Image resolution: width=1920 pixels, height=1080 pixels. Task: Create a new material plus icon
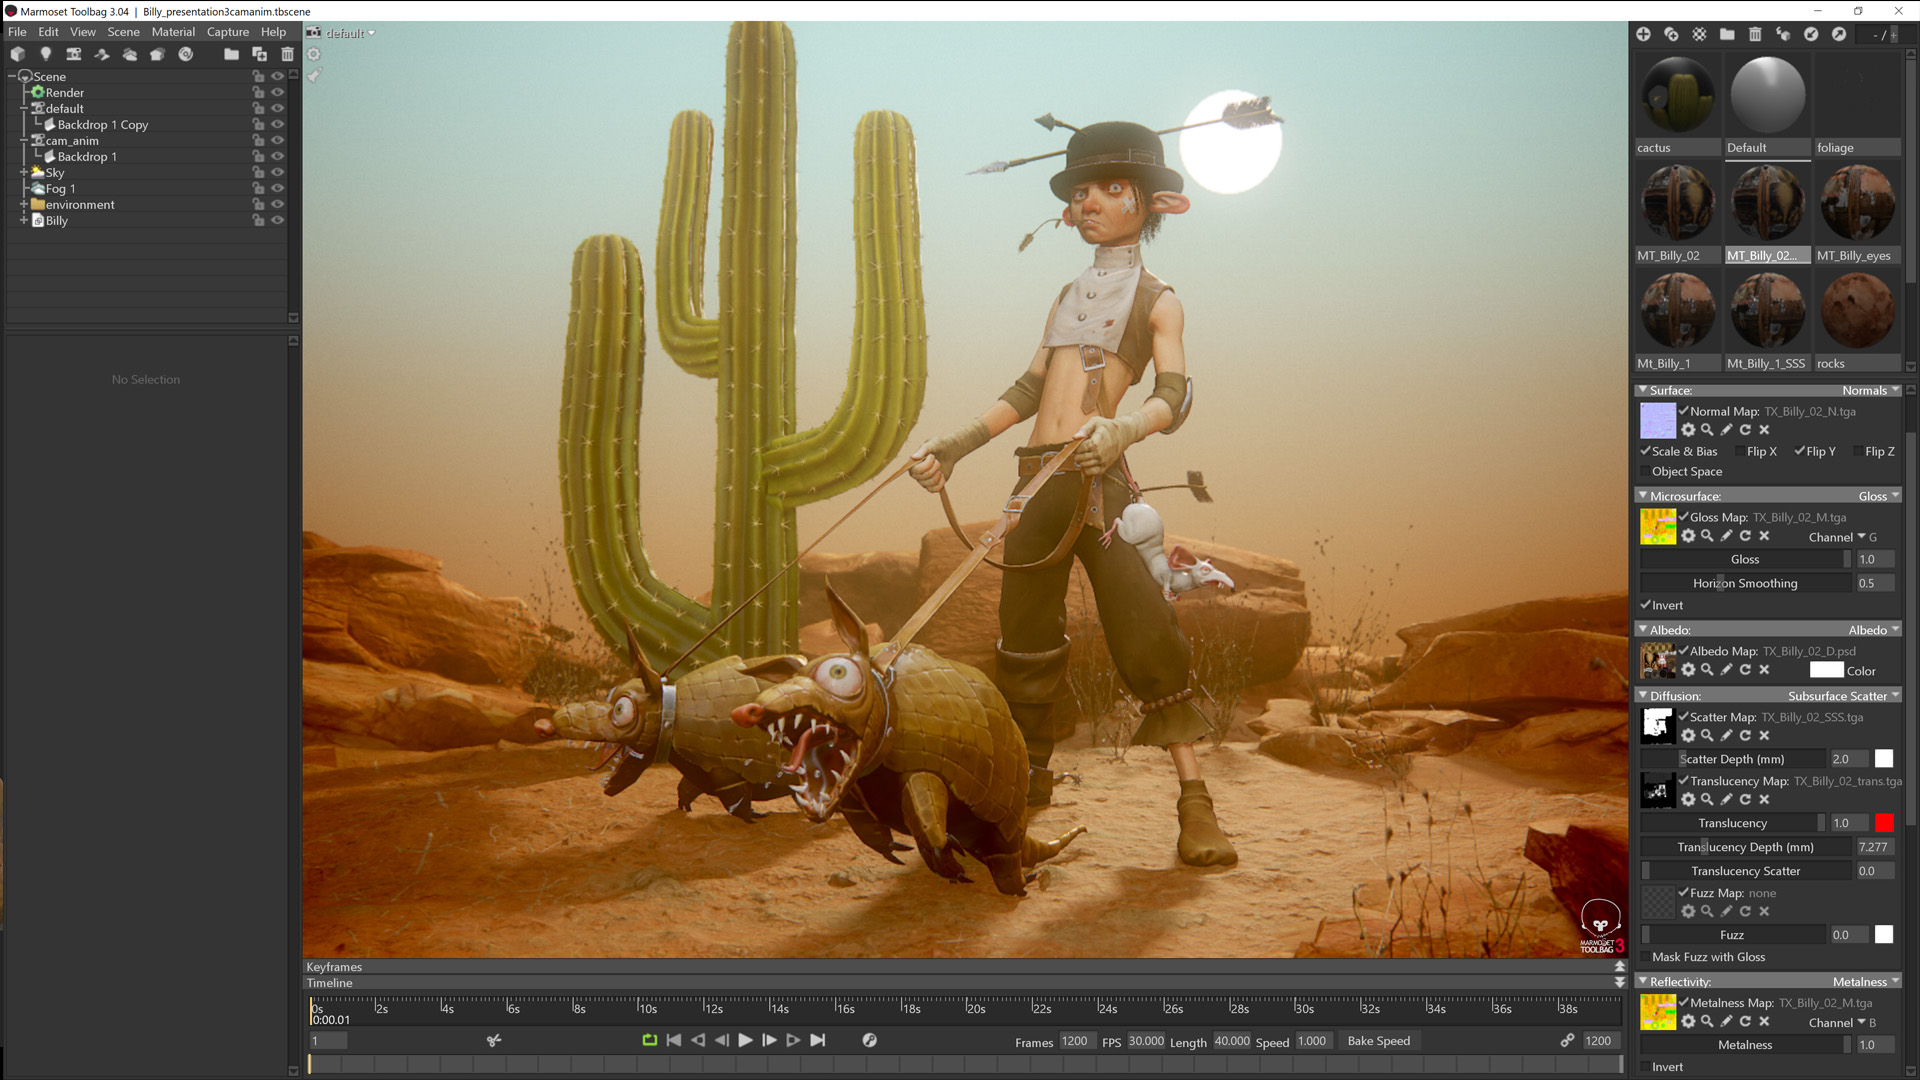1643,34
